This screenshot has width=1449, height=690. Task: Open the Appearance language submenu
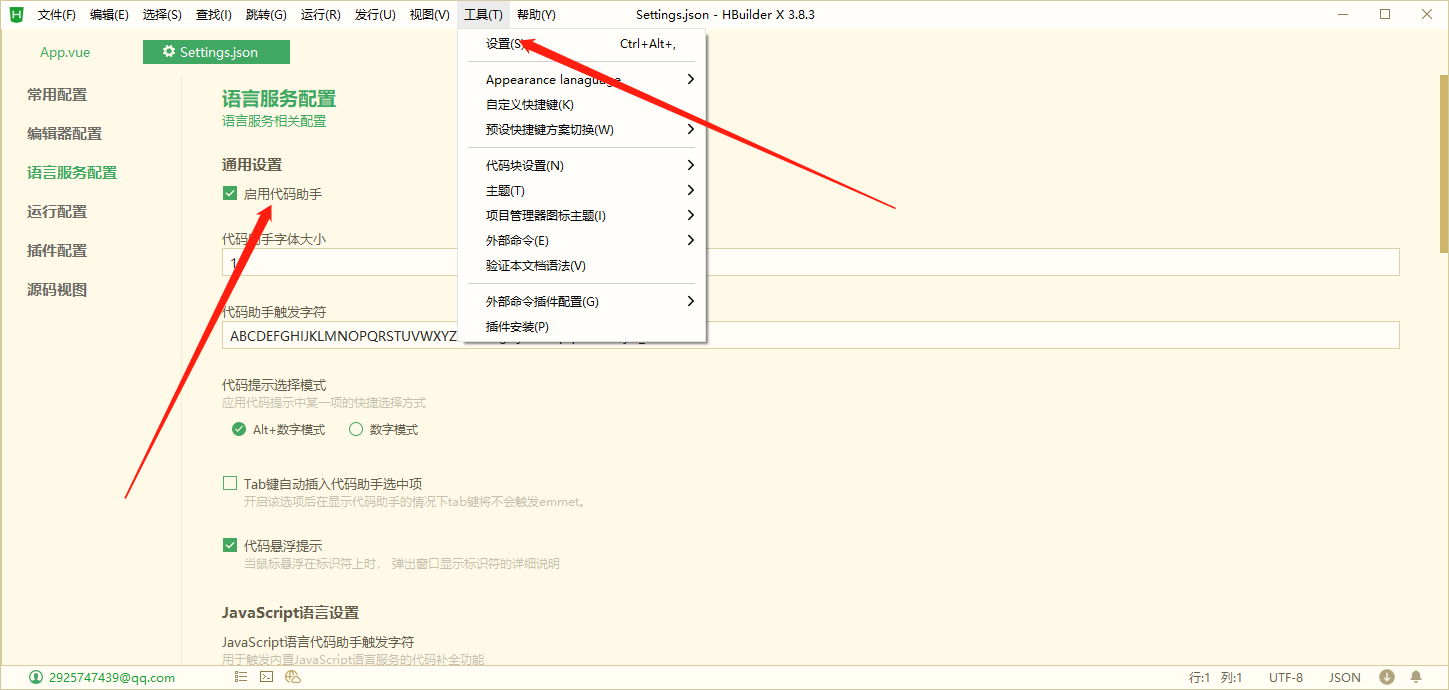click(x=553, y=79)
